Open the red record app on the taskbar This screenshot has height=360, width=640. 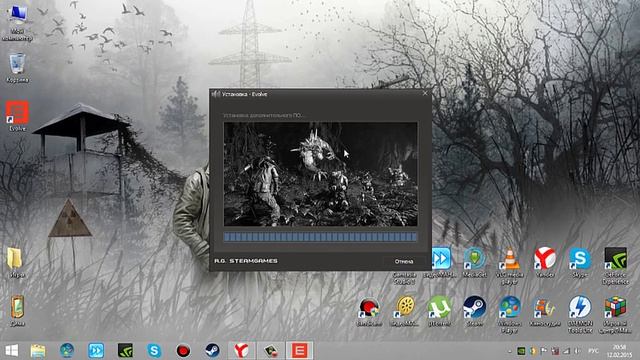pos(183,350)
